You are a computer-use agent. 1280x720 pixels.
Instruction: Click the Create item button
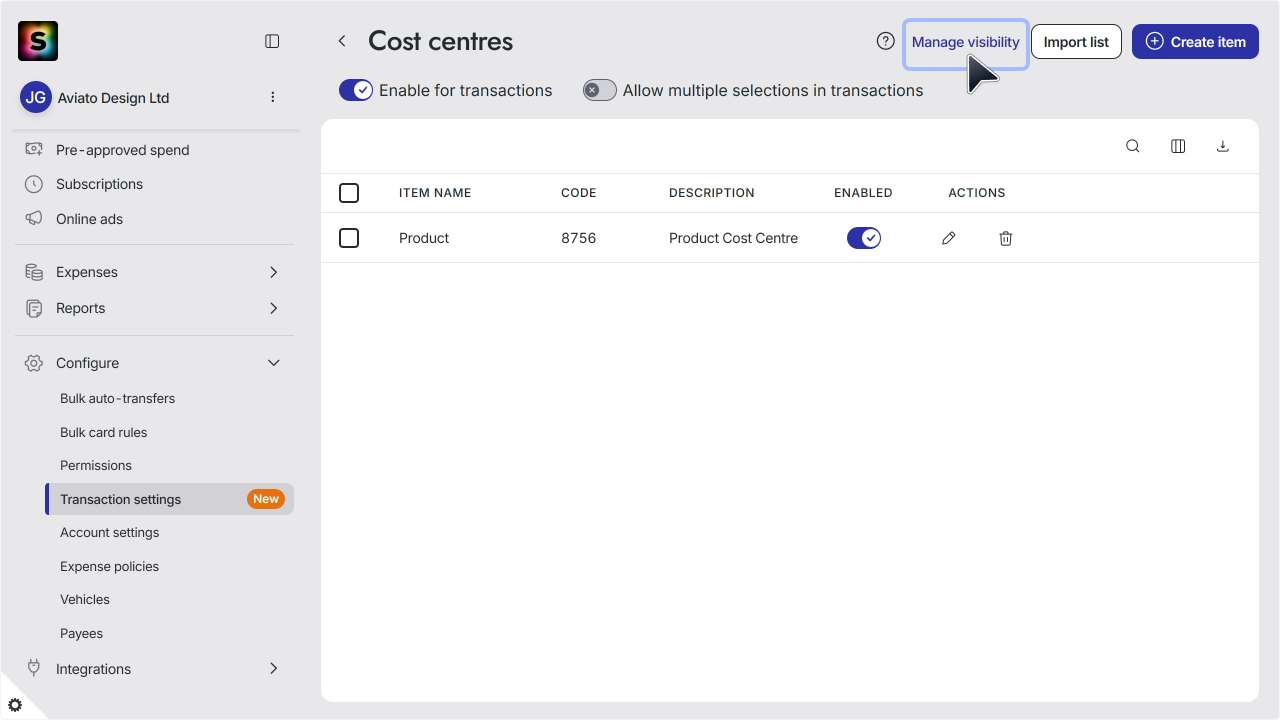pos(1195,42)
